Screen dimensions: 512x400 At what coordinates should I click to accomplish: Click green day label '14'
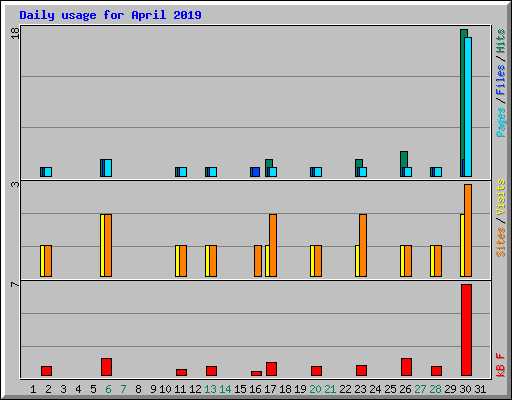[225, 389]
